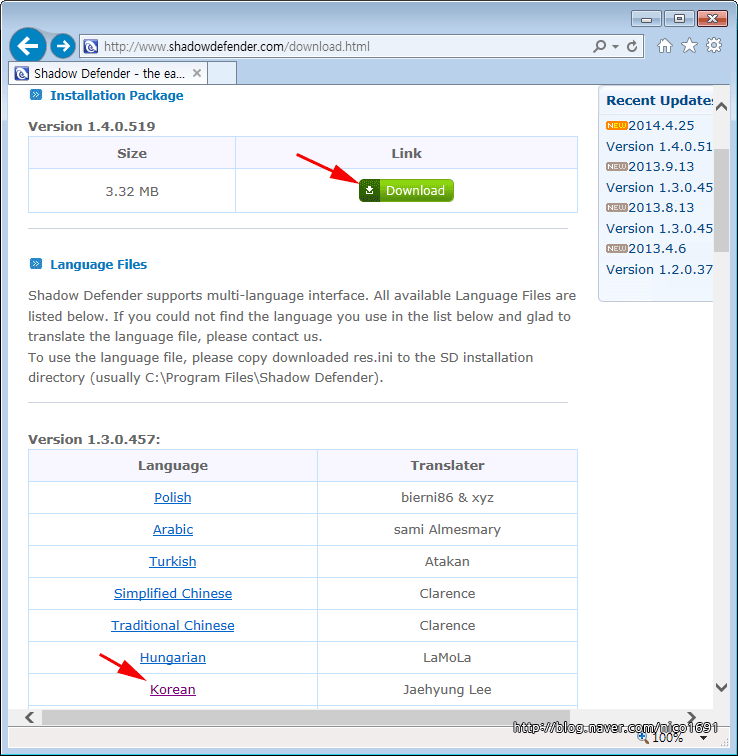
Task: Click the 2013.4.6 recent update entry
Action: 657,248
